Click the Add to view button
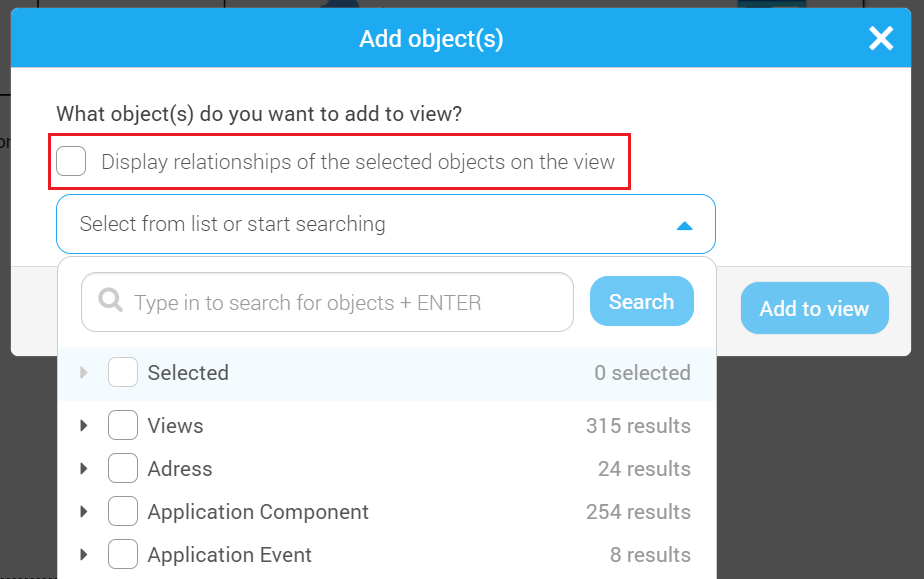Screen dimensions: 924x579 [x=814, y=308]
